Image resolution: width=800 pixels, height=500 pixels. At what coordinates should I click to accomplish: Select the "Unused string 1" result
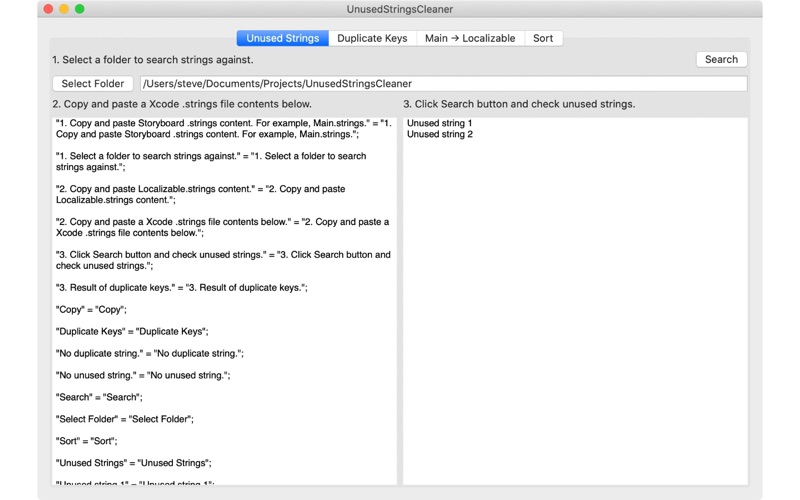tap(440, 123)
